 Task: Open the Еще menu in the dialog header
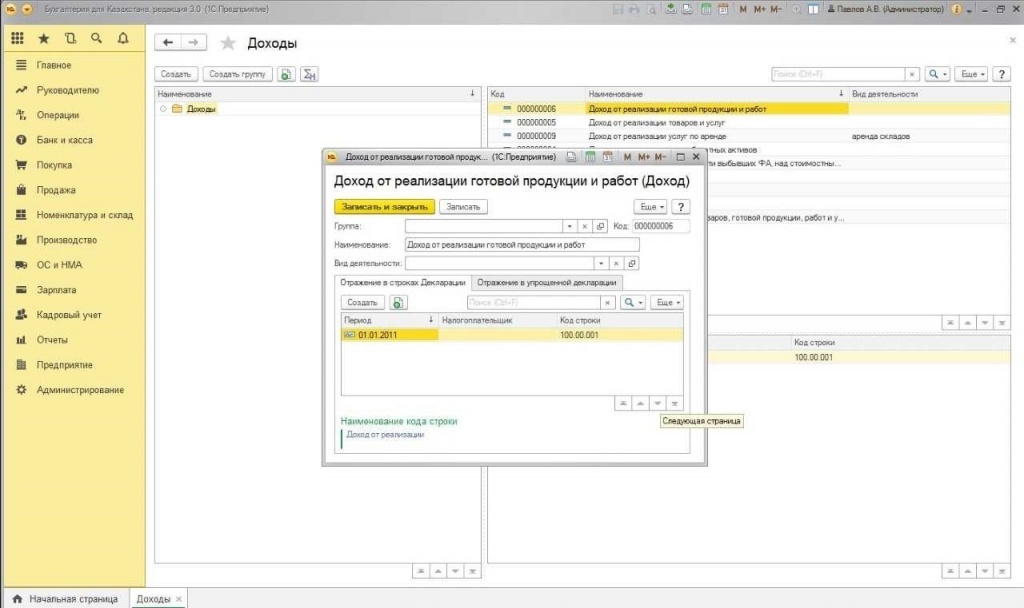(651, 206)
